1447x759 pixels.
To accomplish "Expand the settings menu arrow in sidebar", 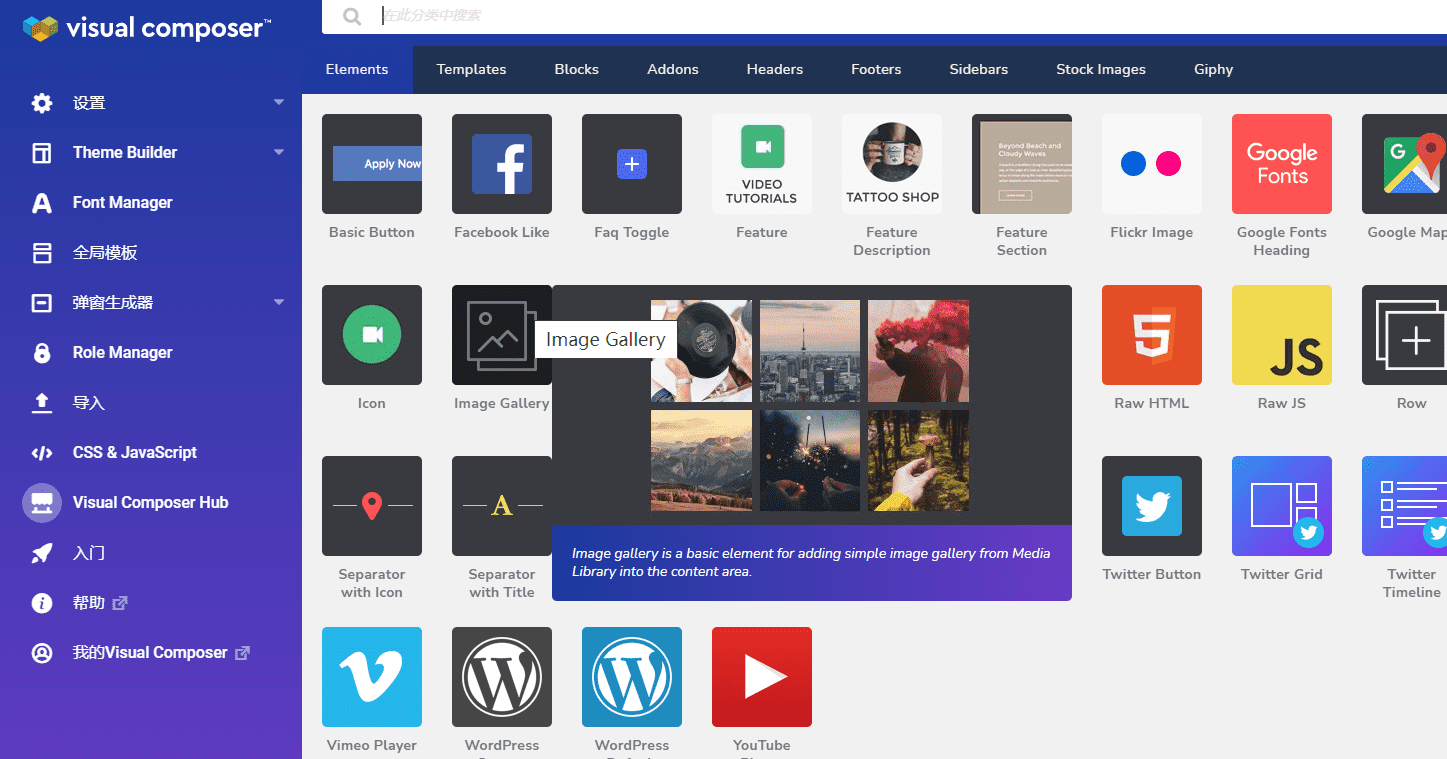I will coord(279,102).
